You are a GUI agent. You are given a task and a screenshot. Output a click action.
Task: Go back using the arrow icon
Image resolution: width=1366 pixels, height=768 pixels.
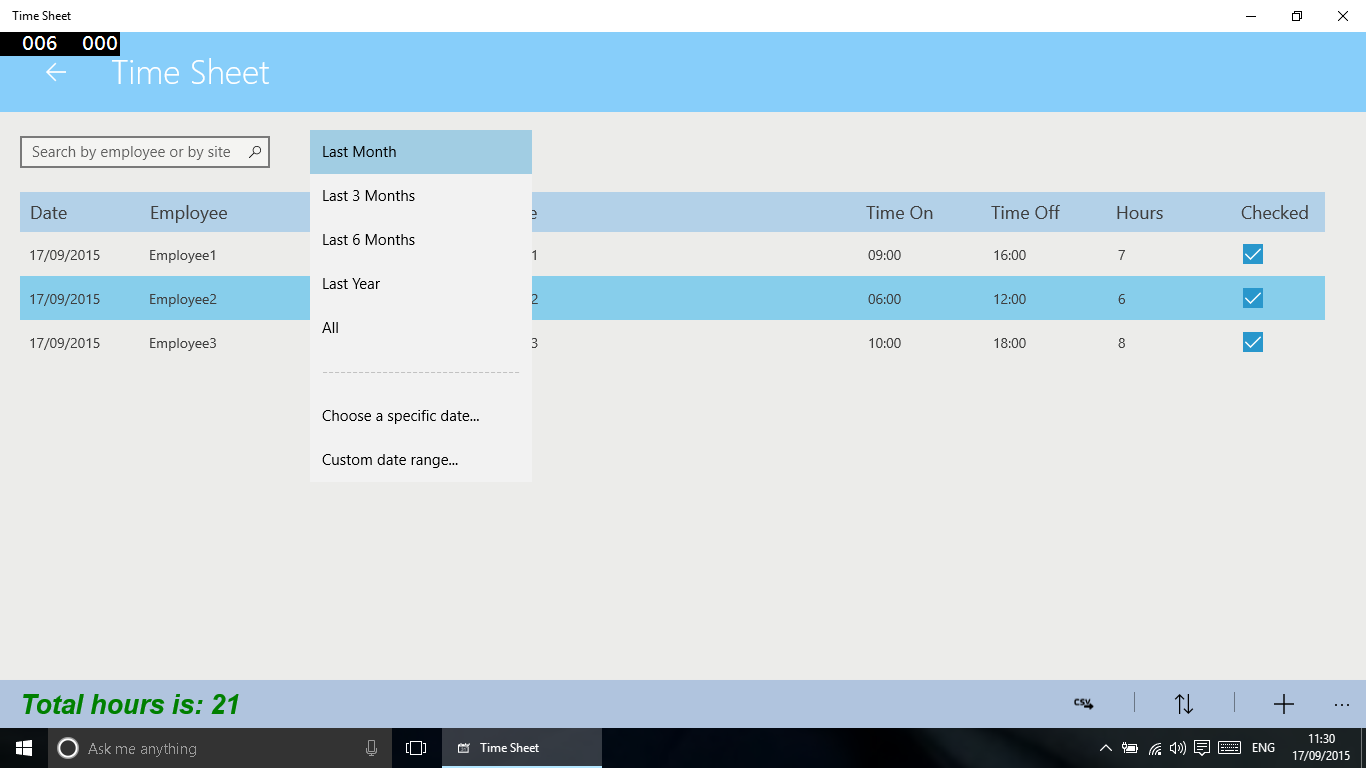(56, 72)
